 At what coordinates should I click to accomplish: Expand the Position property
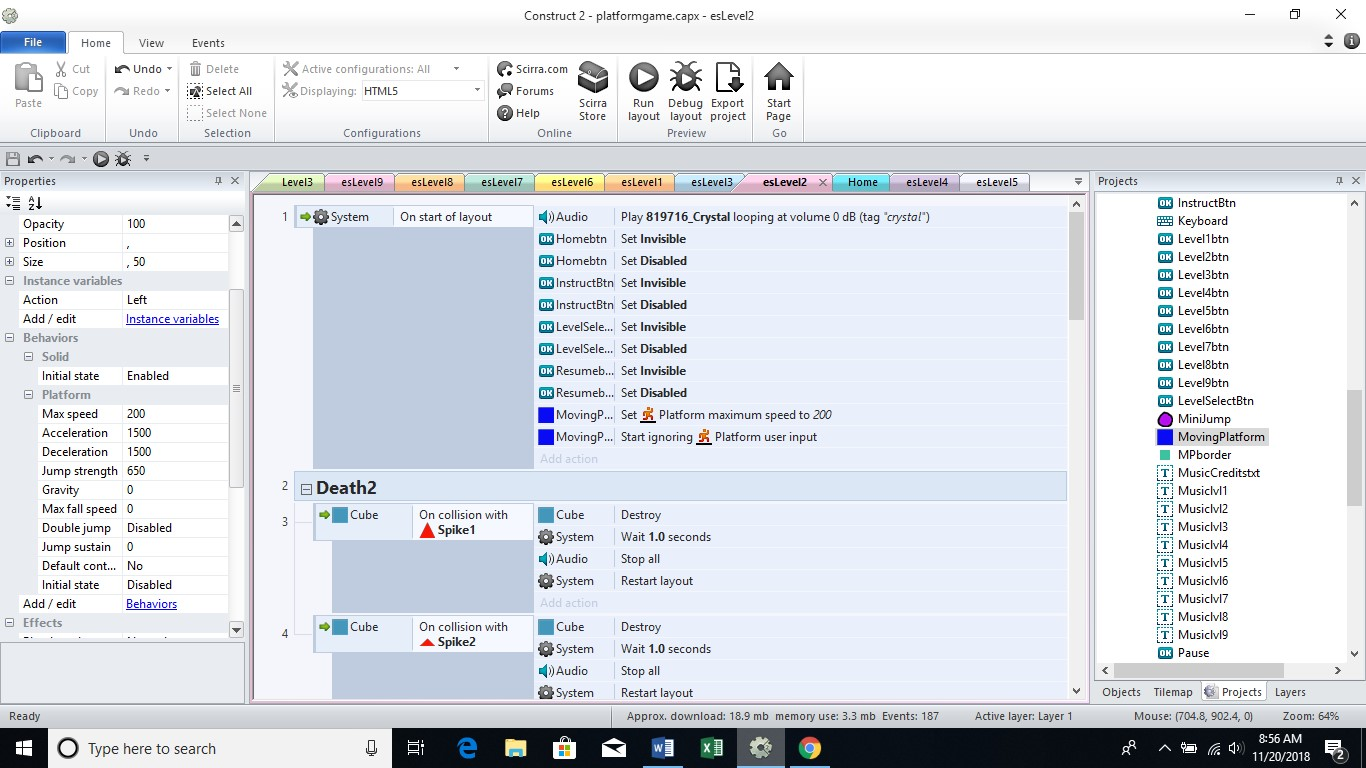coord(9,243)
